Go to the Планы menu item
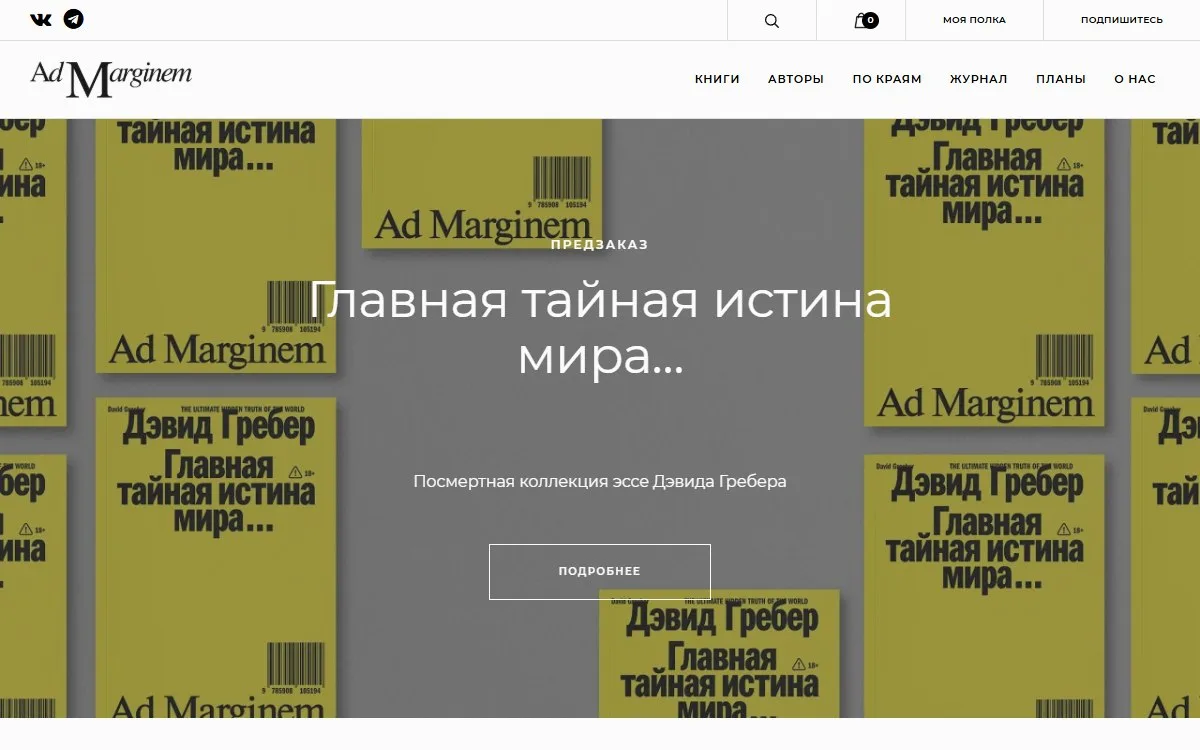 click(x=1061, y=79)
